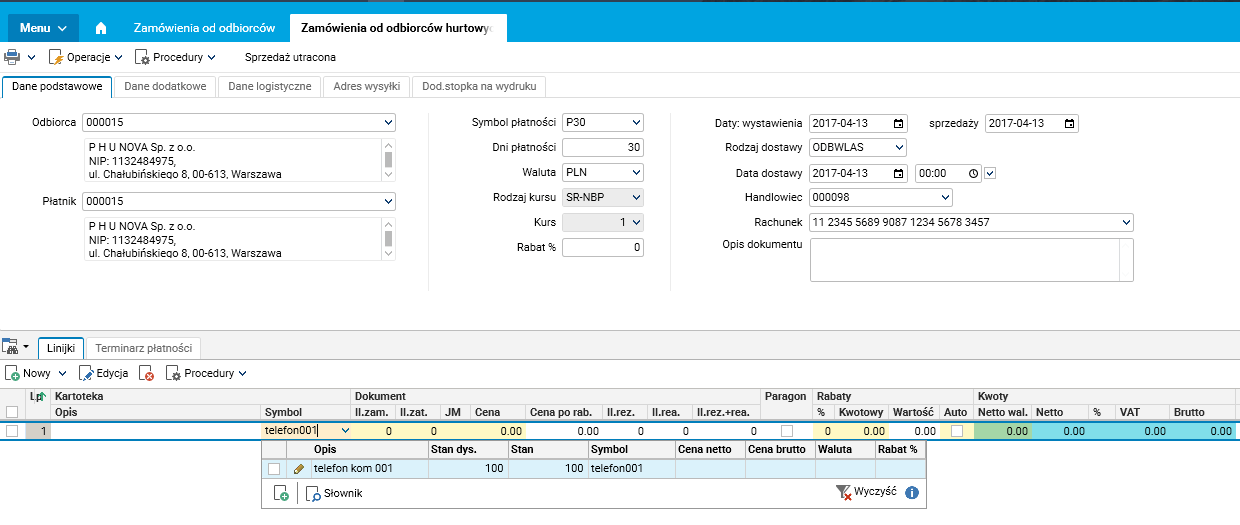Expand the Rachunek bank account dropdown
The width and height of the screenshot is (1240, 525).
point(1126,222)
